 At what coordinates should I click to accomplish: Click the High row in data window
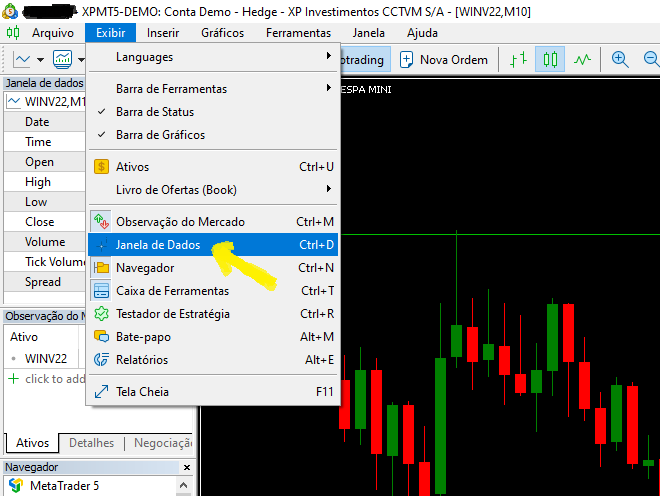(44, 182)
